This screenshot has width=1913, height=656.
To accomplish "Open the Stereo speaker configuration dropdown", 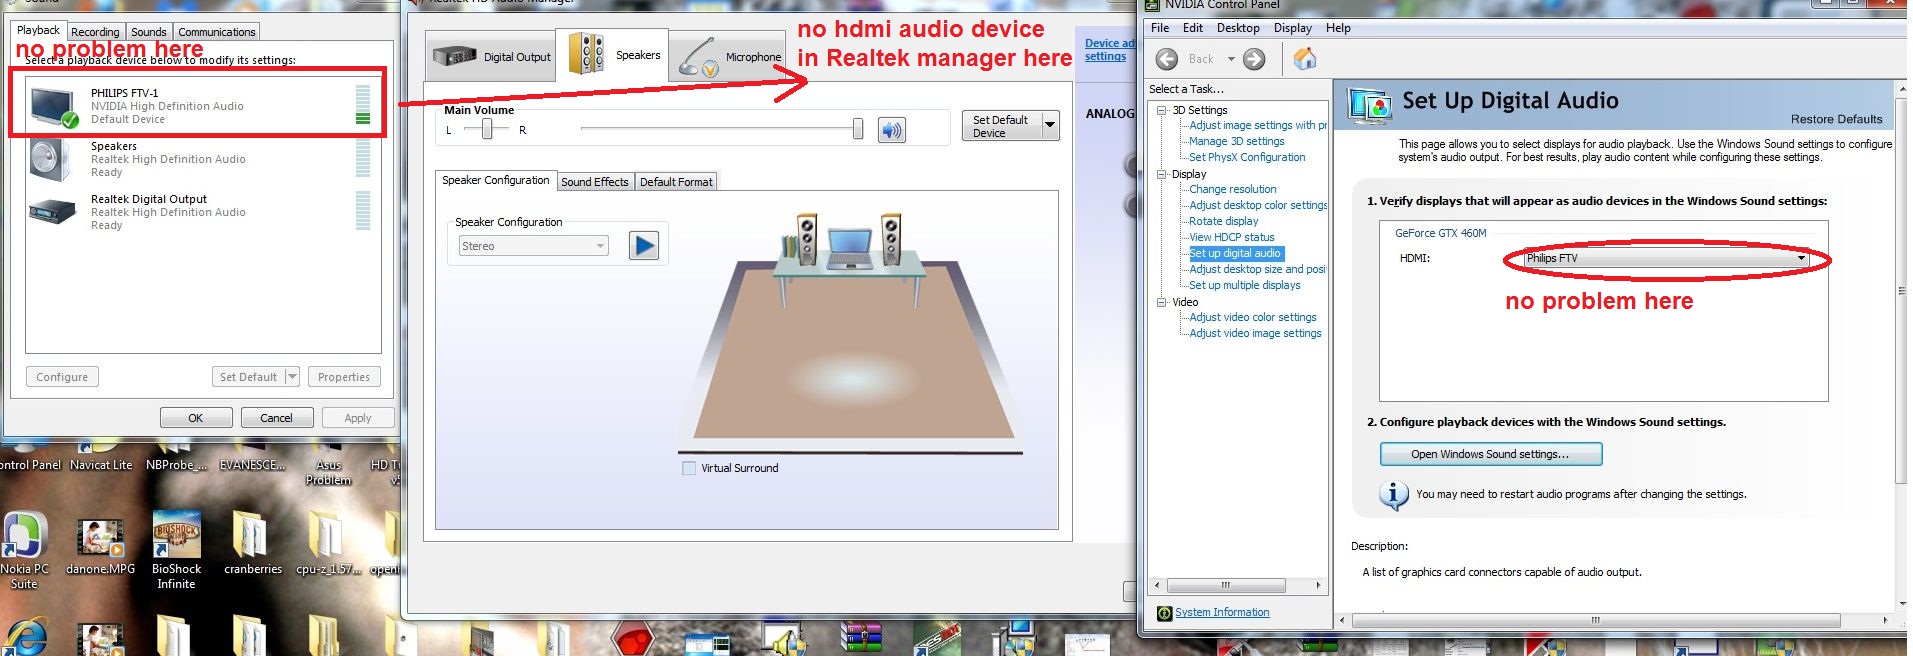I will click(533, 246).
